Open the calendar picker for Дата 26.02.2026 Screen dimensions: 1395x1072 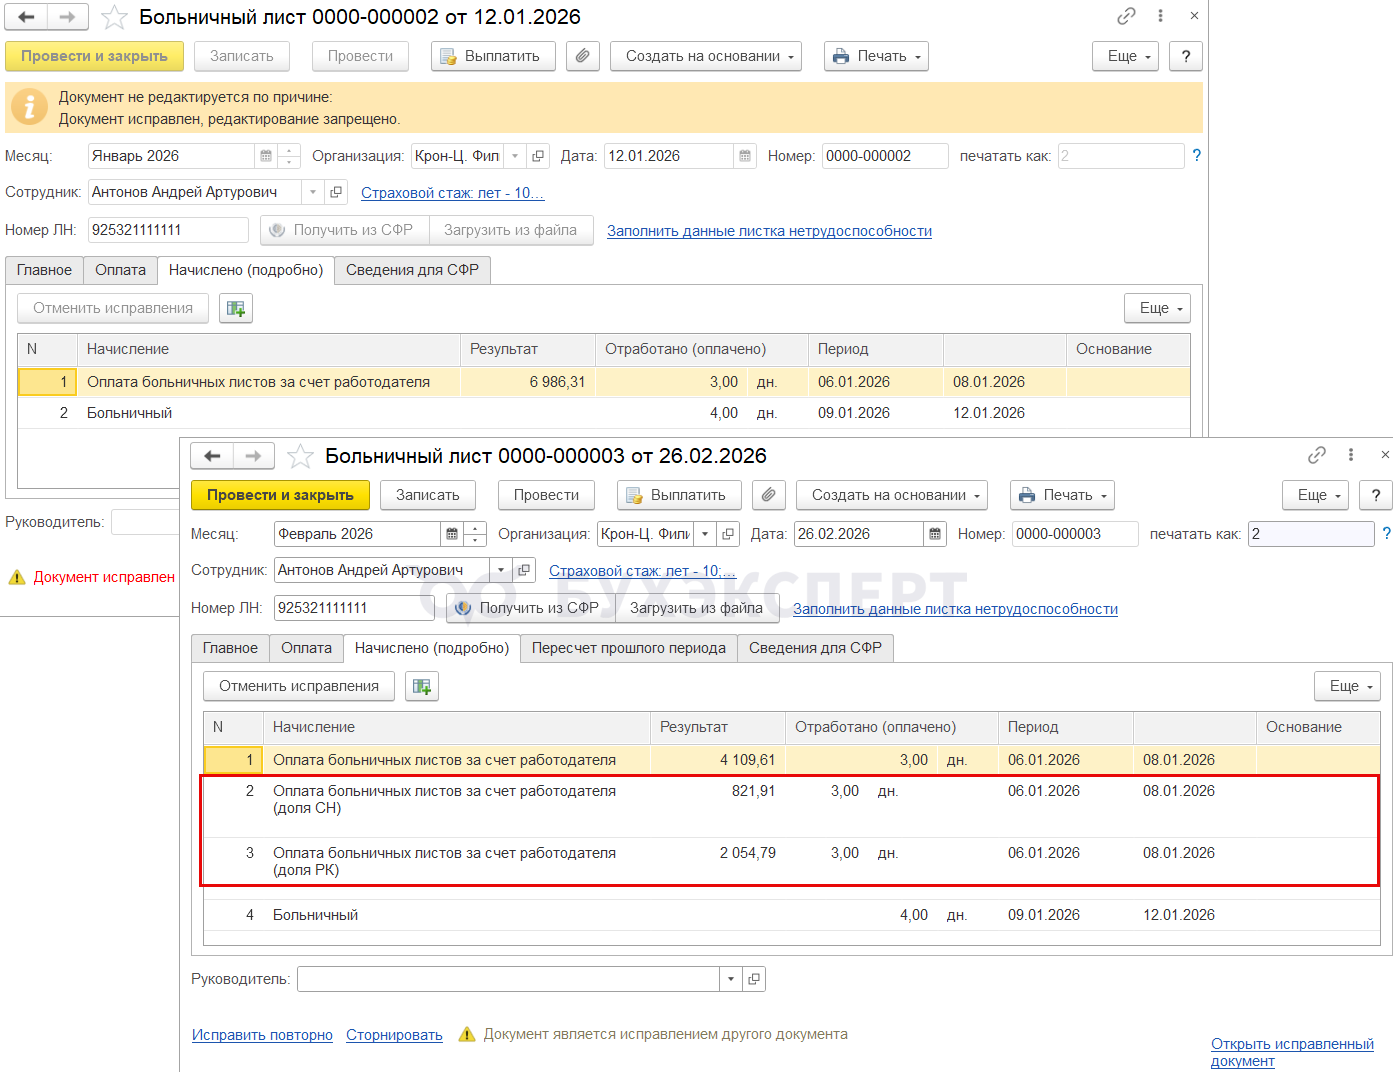pyautogui.click(x=935, y=534)
